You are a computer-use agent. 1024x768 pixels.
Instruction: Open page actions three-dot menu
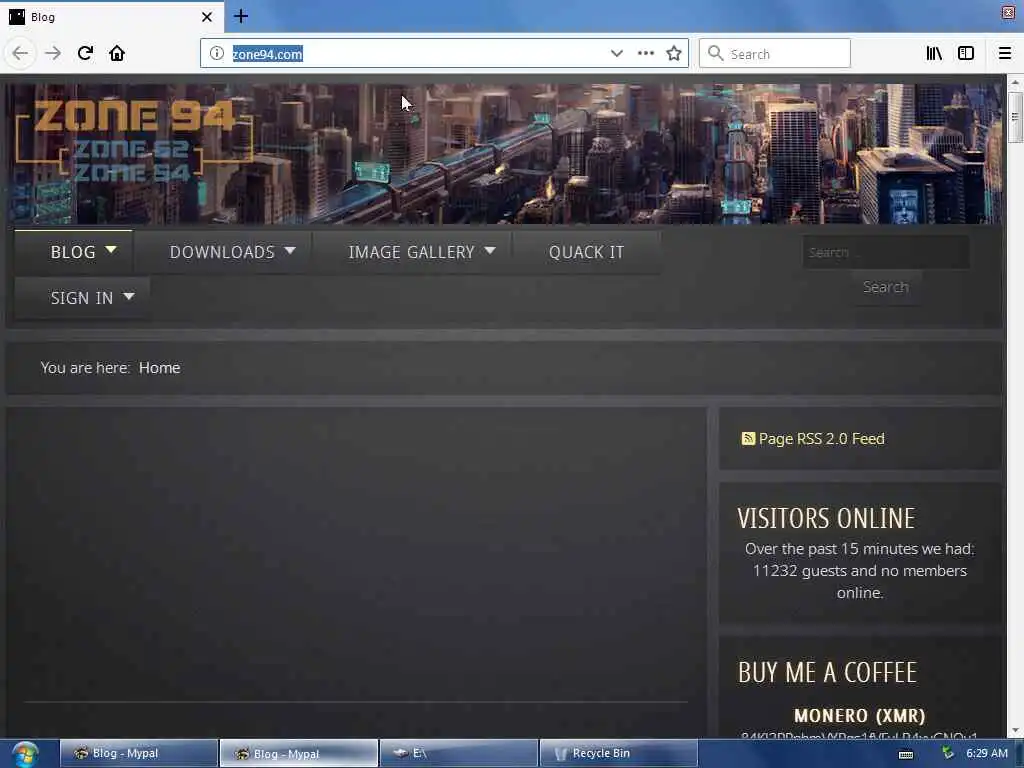coord(646,54)
